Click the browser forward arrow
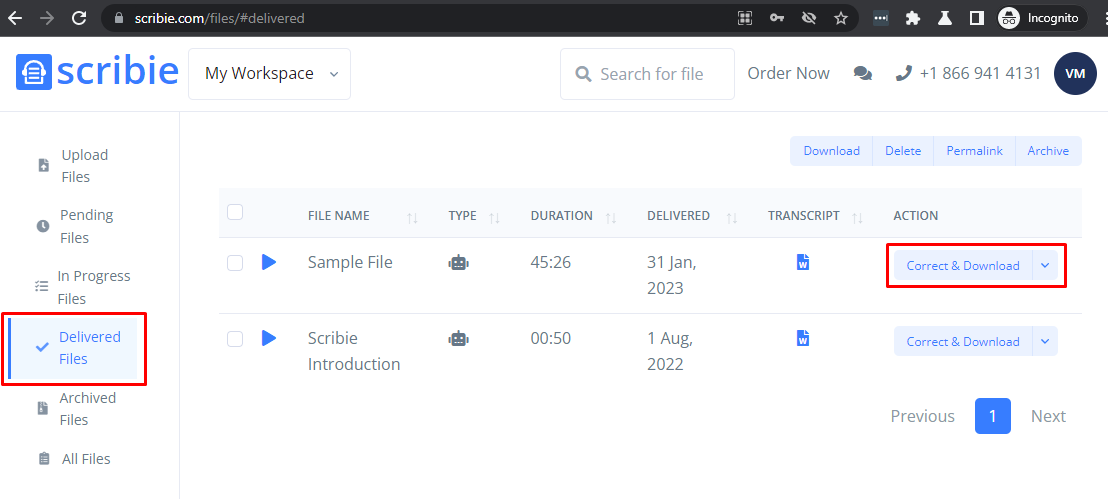1108x499 pixels. pyautogui.click(x=47, y=18)
